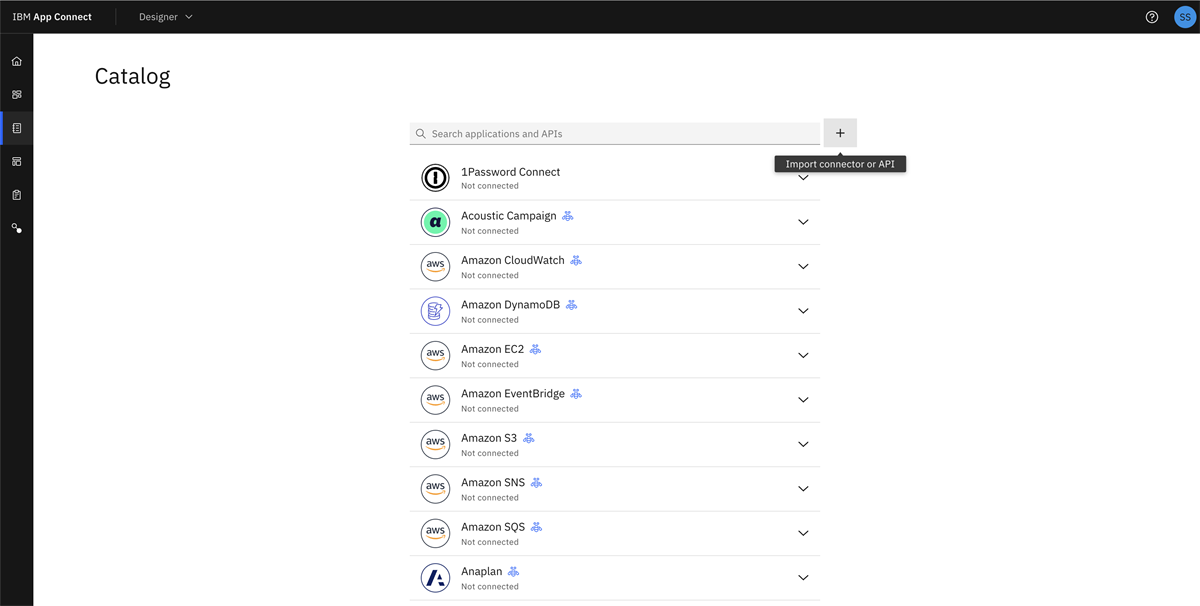Click the Amazon S3 name

[489, 438]
